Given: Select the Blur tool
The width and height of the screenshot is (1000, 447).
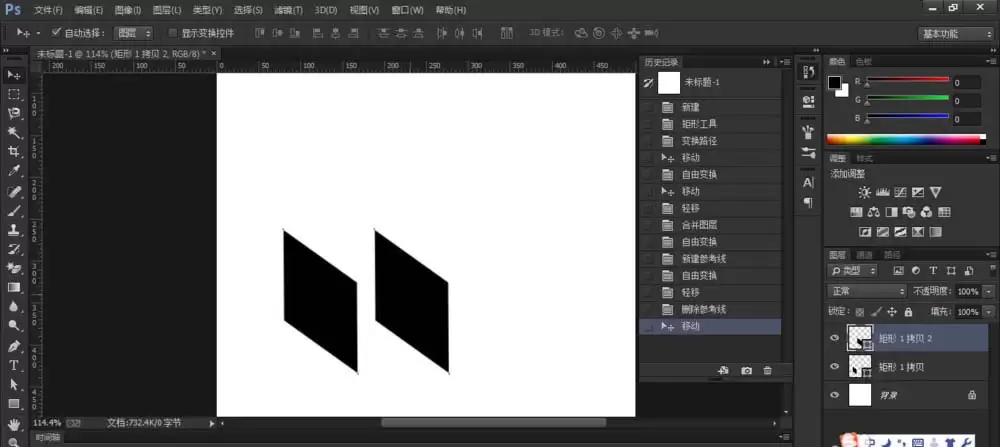Looking at the screenshot, I should [13, 307].
